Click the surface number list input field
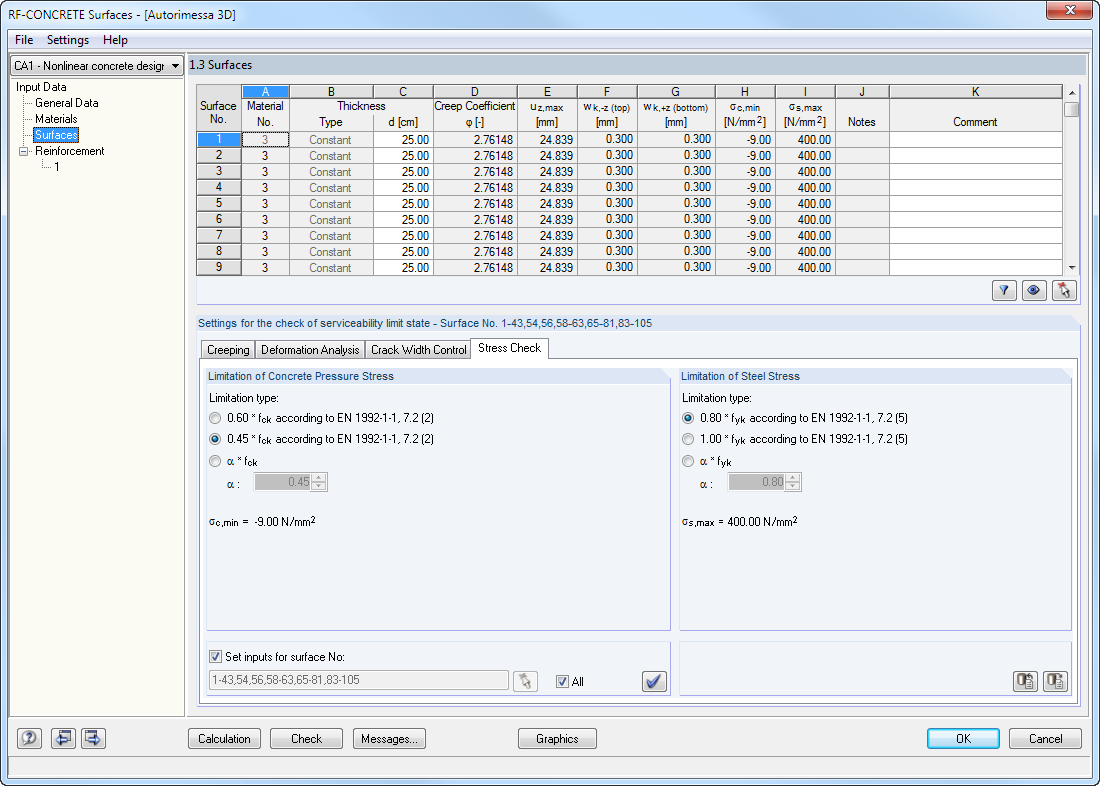This screenshot has width=1100, height=786. 358,680
